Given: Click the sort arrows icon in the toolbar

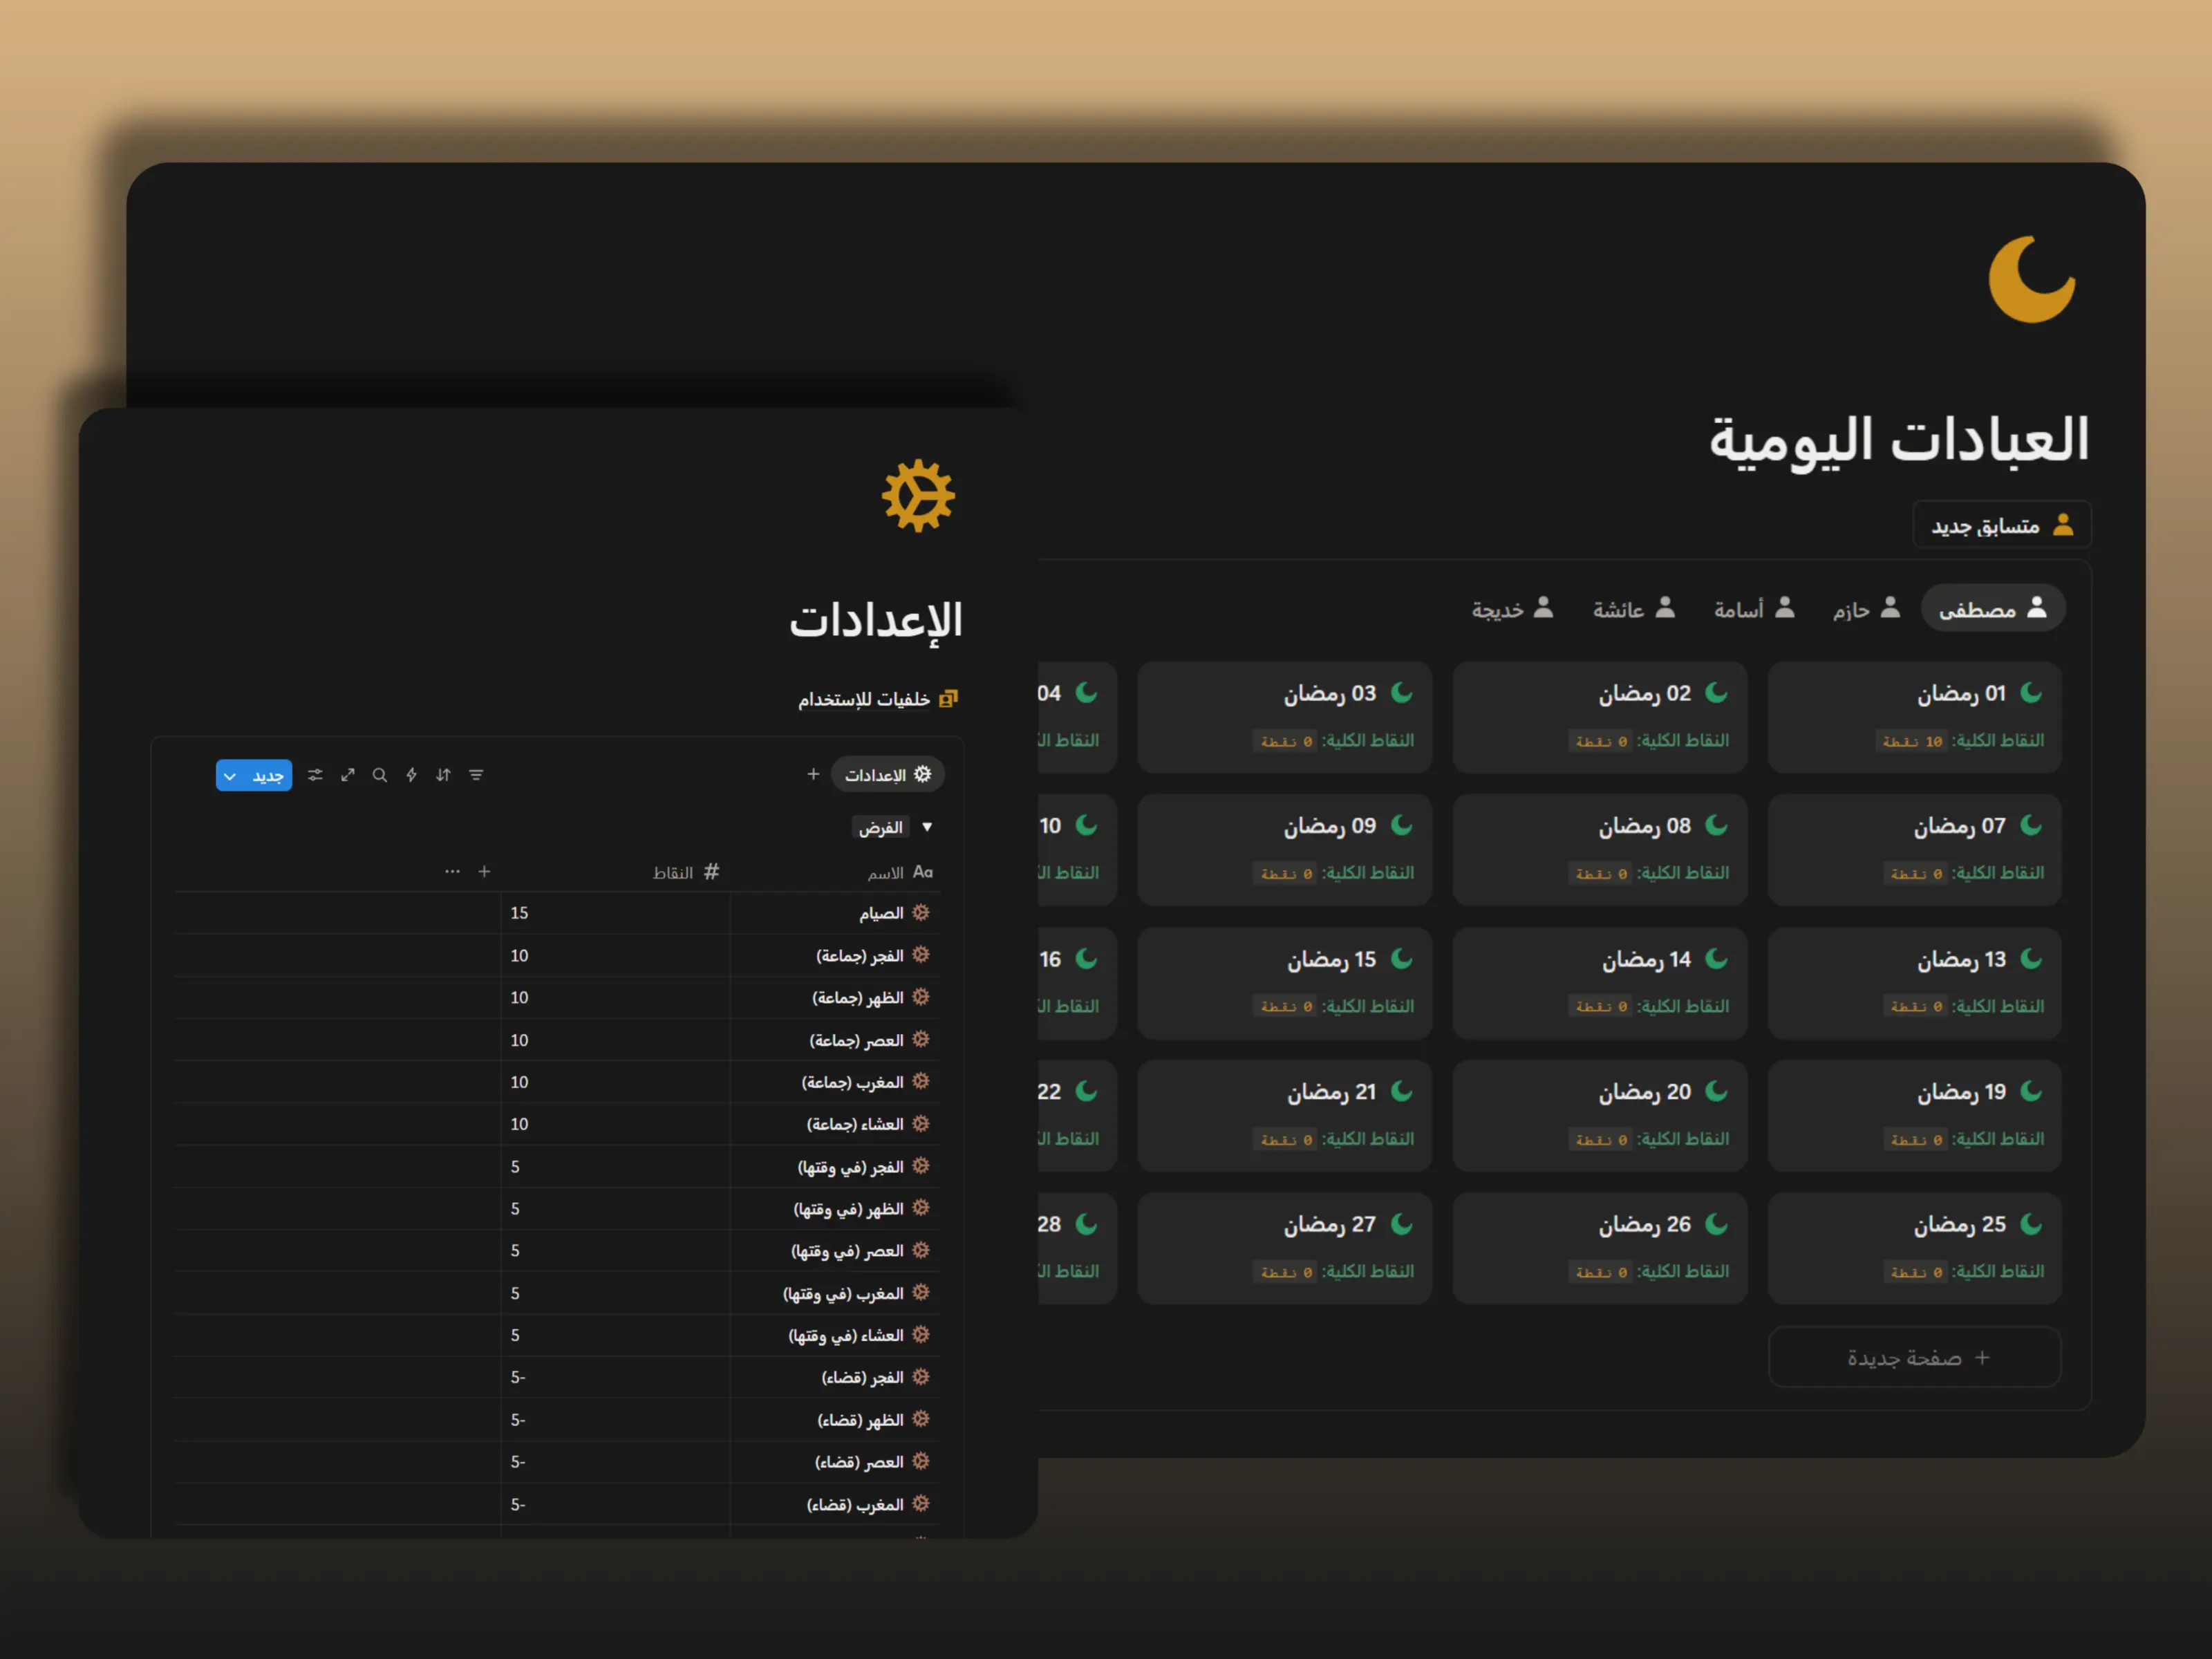Looking at the screenshot, I should 443,774.
